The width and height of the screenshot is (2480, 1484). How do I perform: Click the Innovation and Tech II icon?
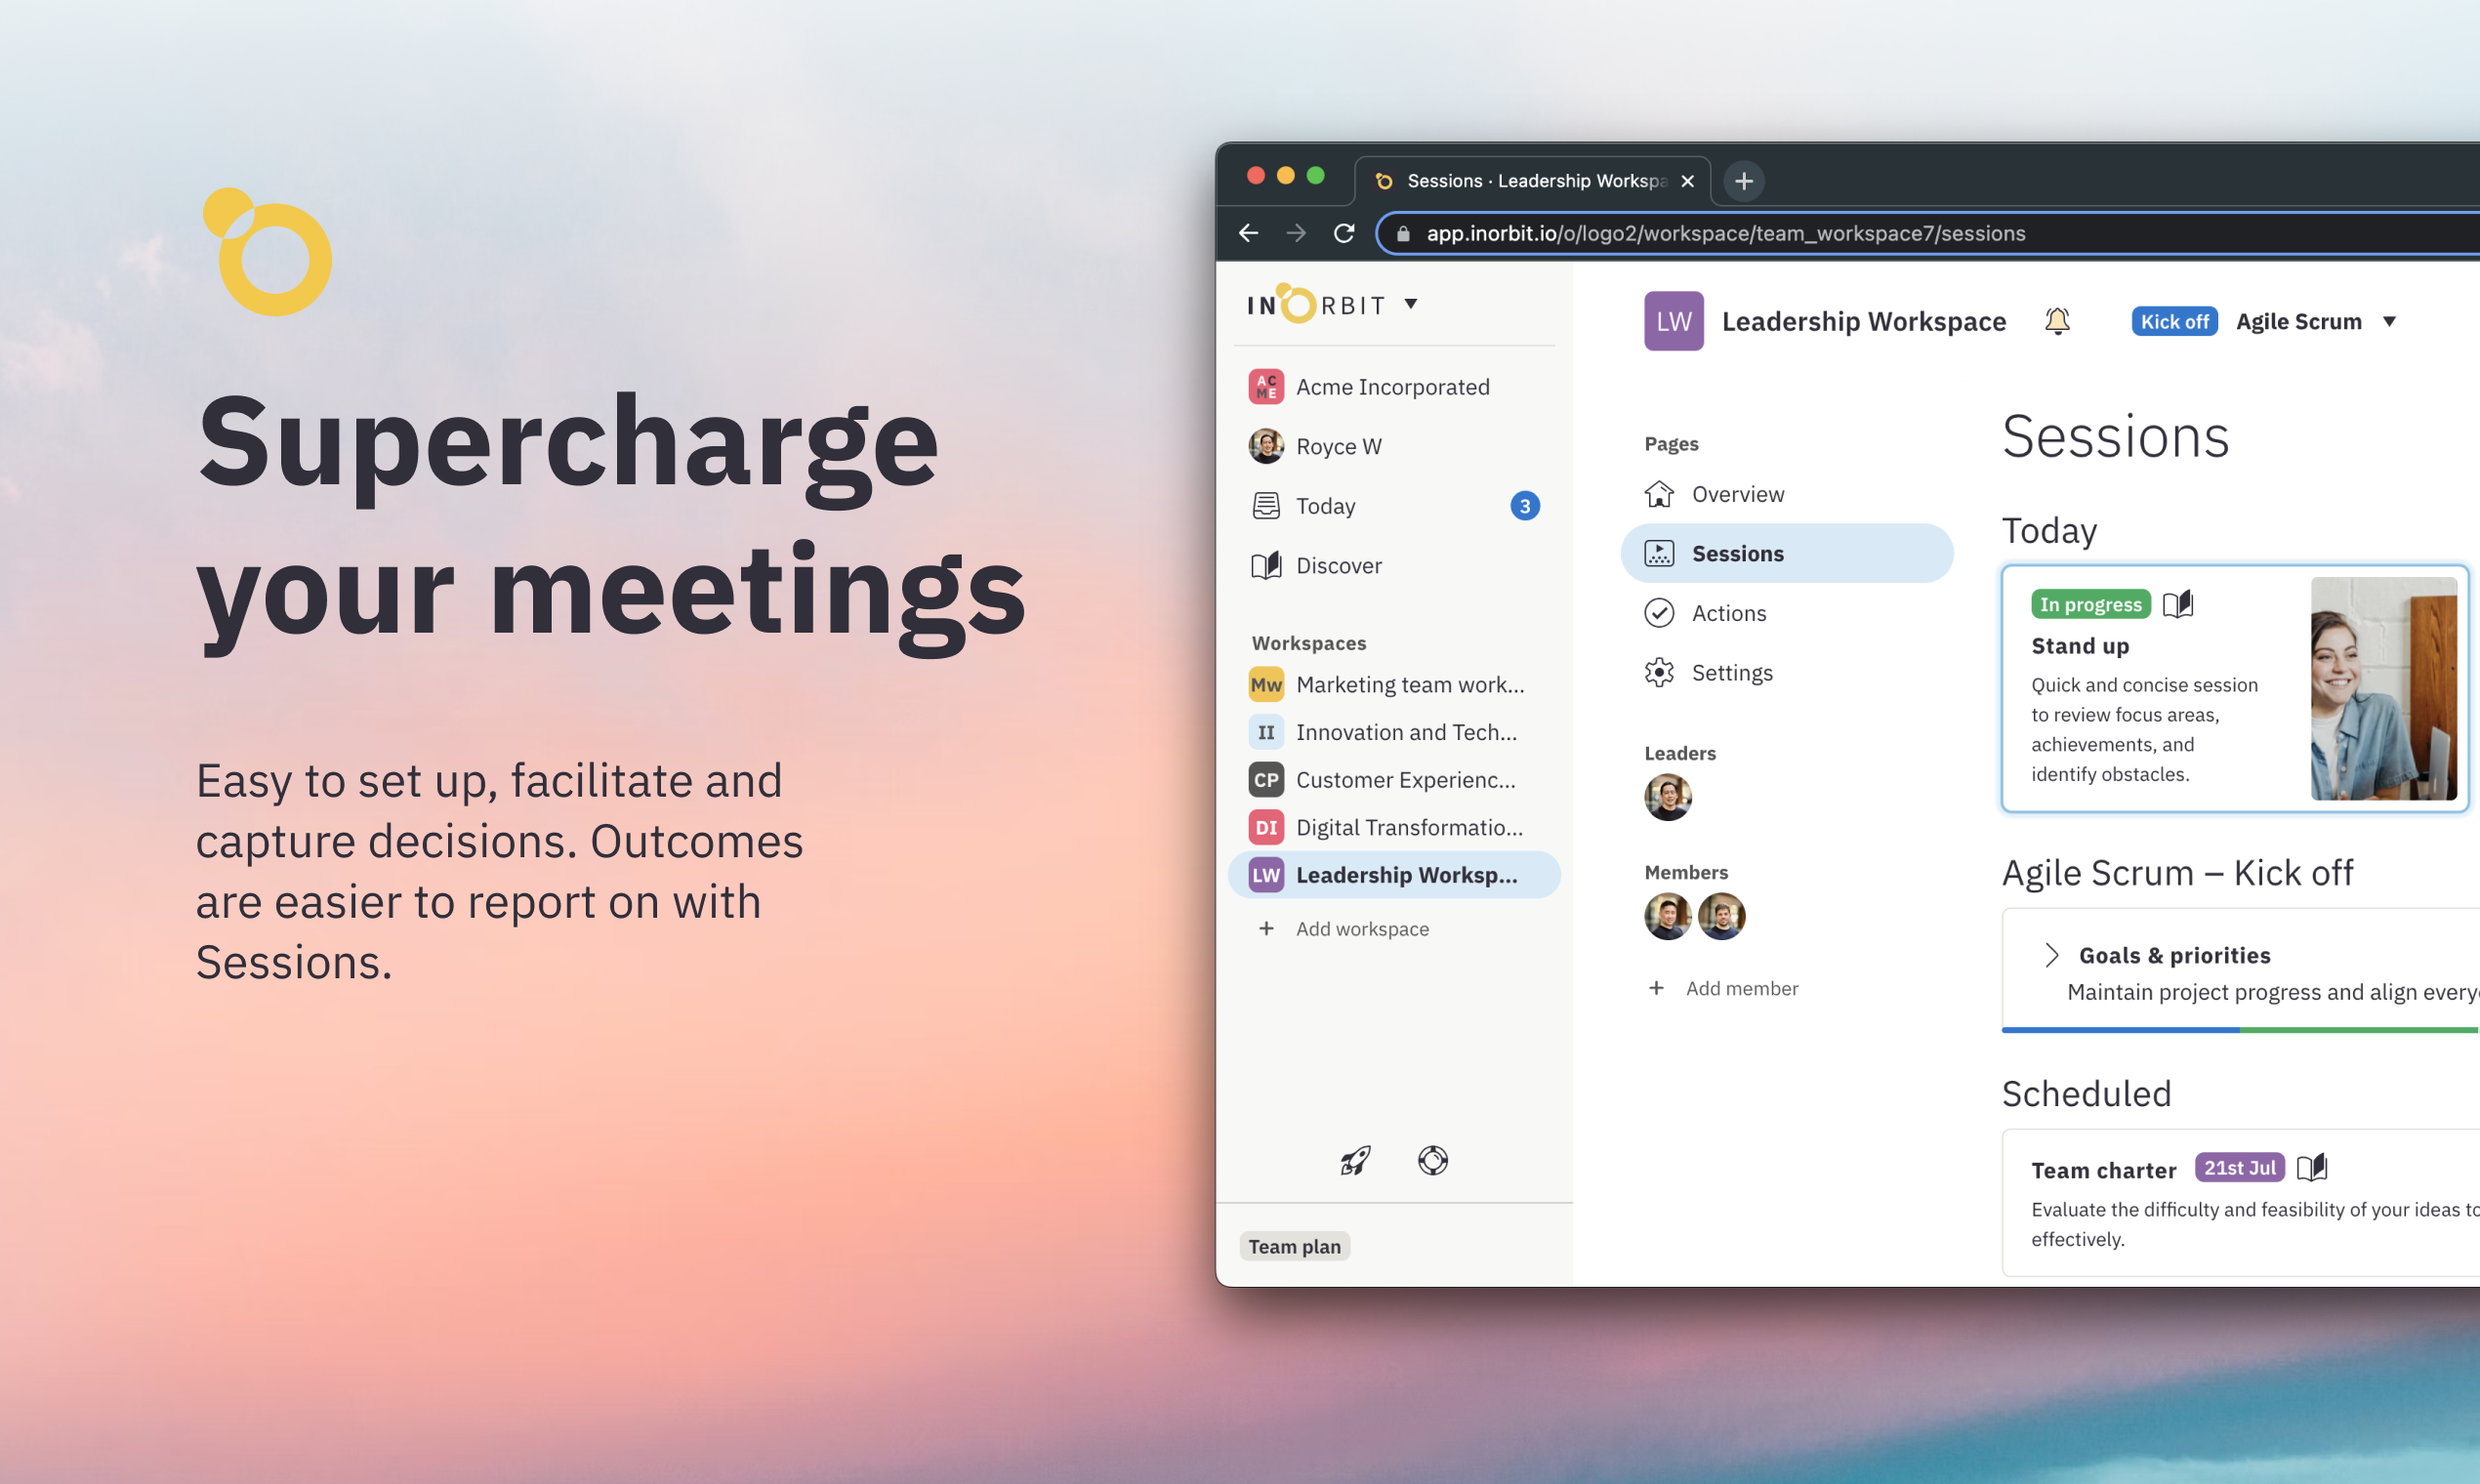coord(1266,732)
